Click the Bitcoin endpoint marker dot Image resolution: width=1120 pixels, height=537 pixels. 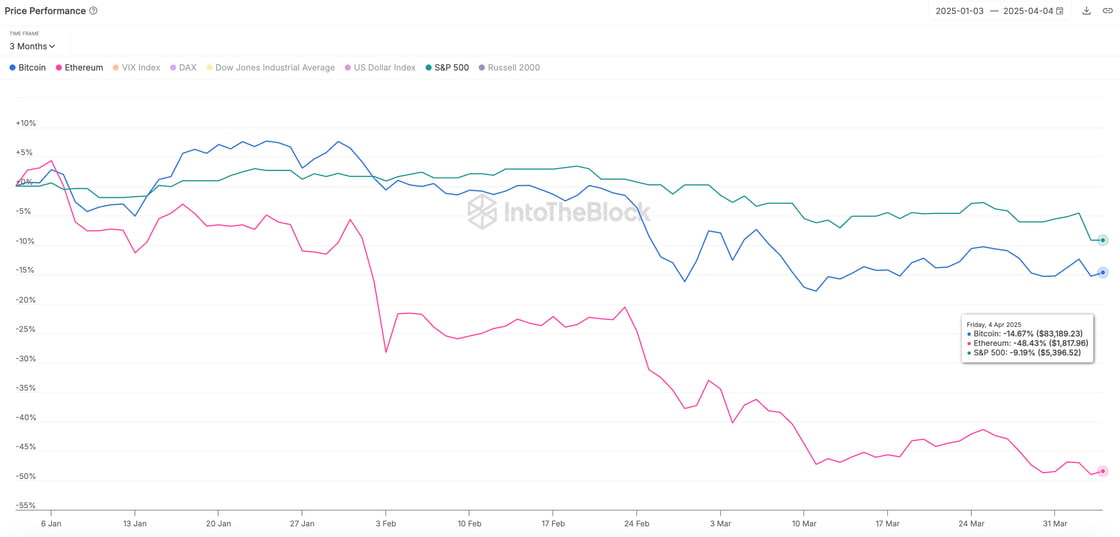(1103, 272)
